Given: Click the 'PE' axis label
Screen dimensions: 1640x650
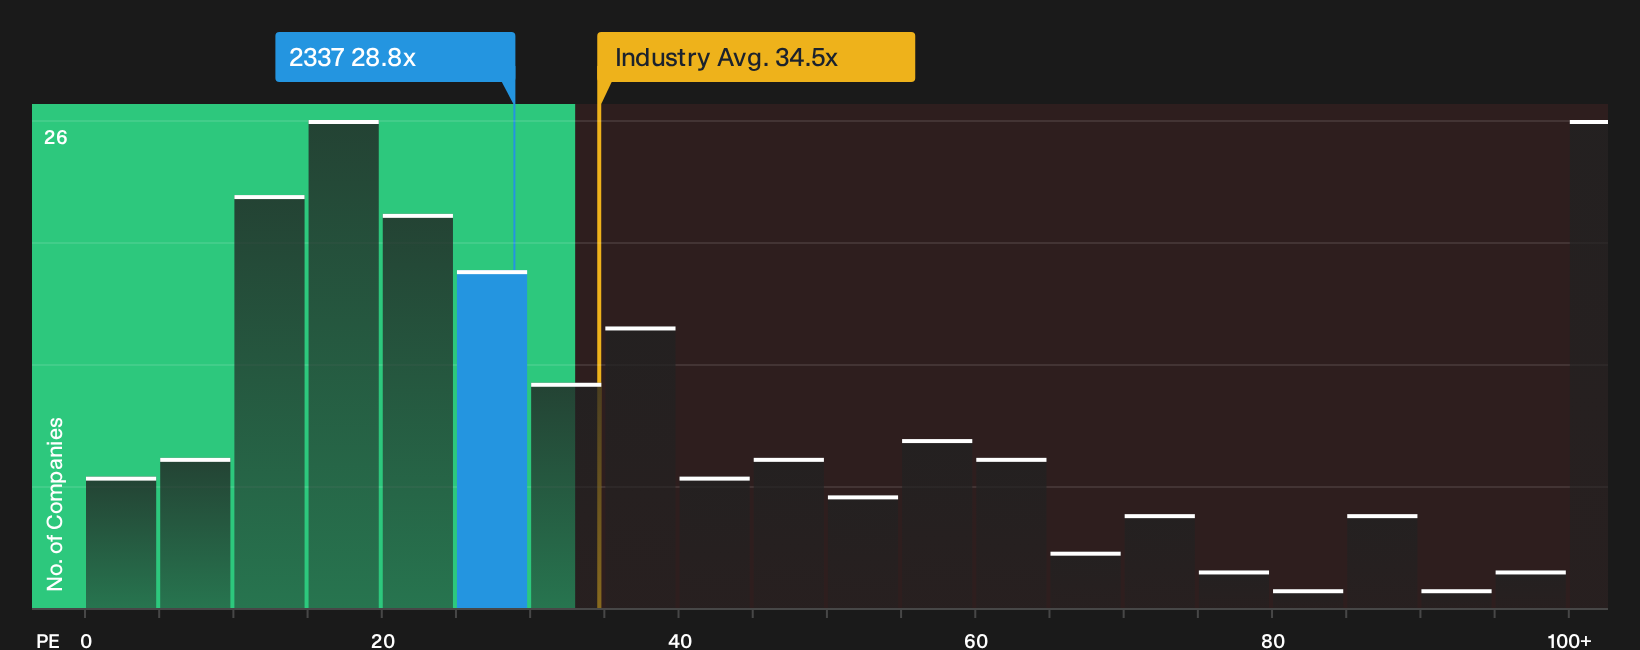Looking at the screenshot, I should [x=48, y=640].
